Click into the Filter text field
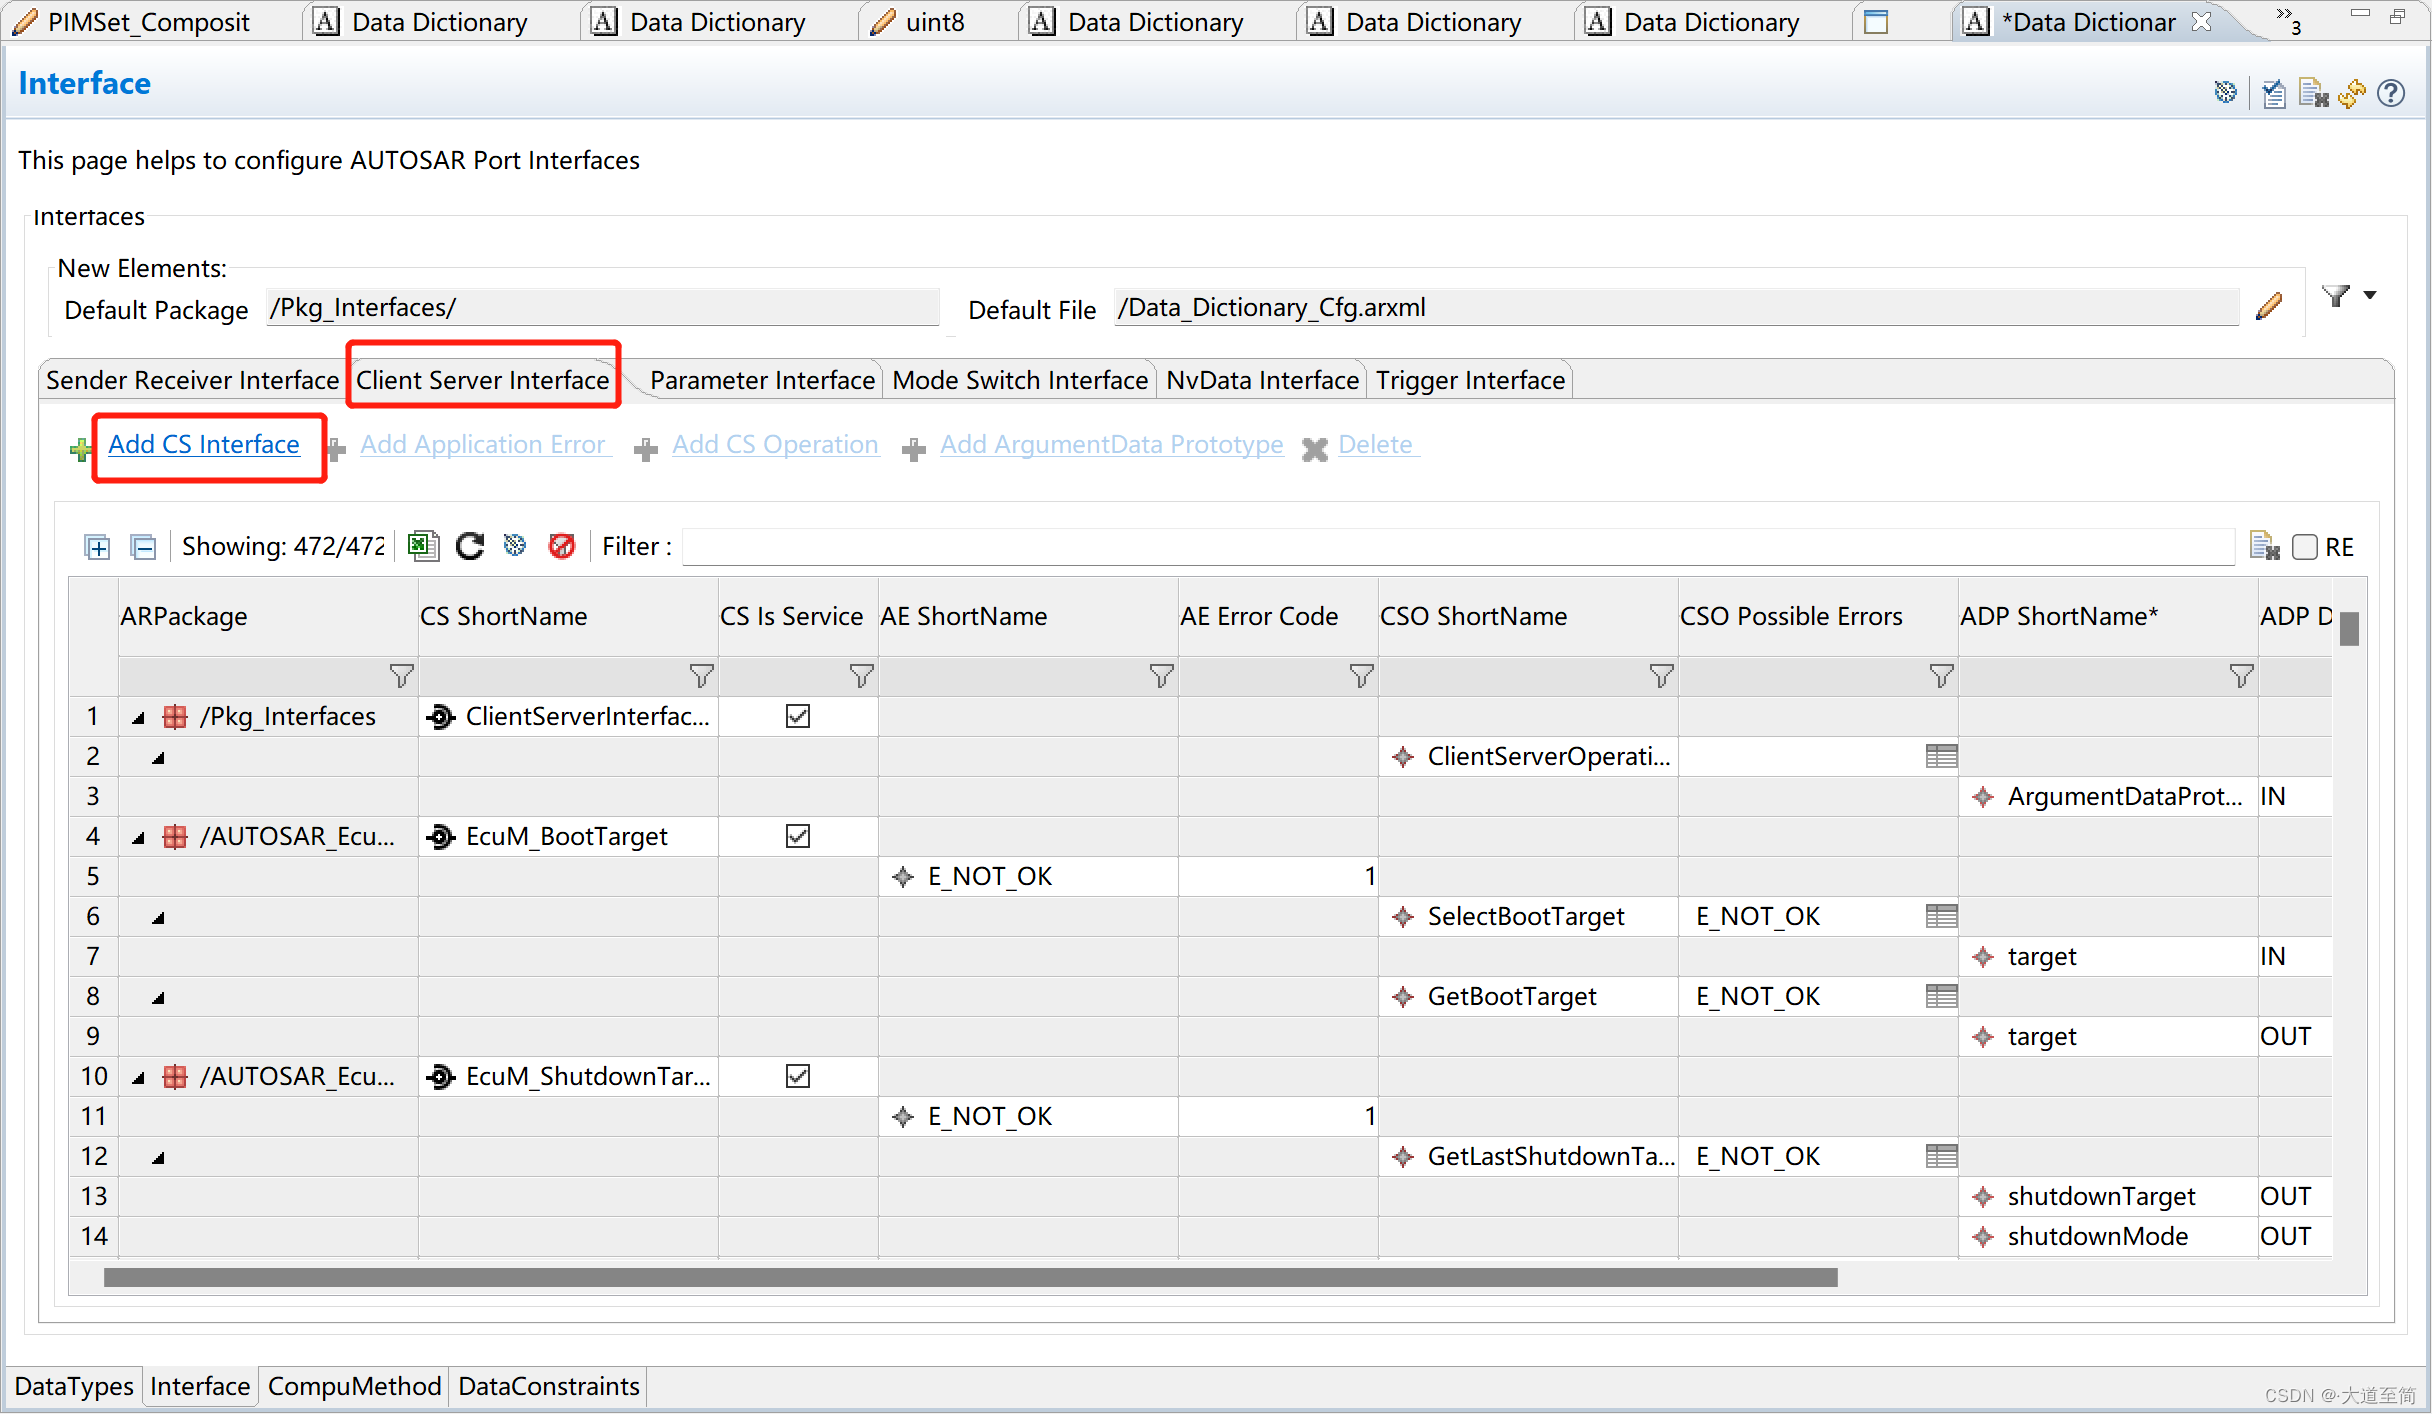Image resolution: width=2432 pixels, height=1414 pixels. [1456, 547]
